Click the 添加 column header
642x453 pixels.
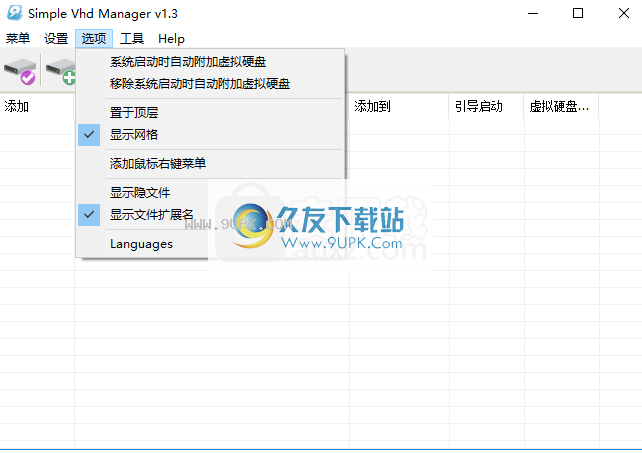(37, 106)
